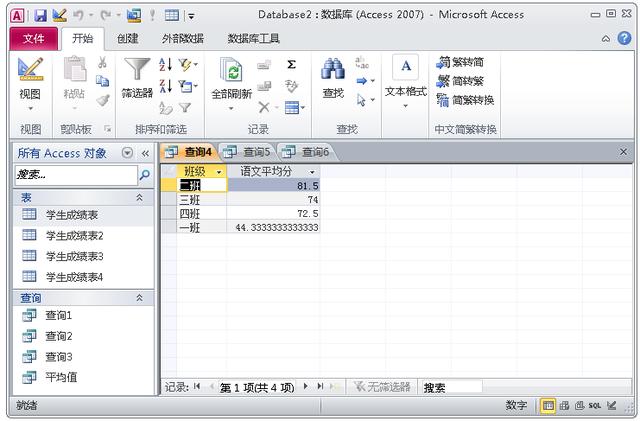Go to next record navigation arrow
The image size is (640, 421).
305,386
